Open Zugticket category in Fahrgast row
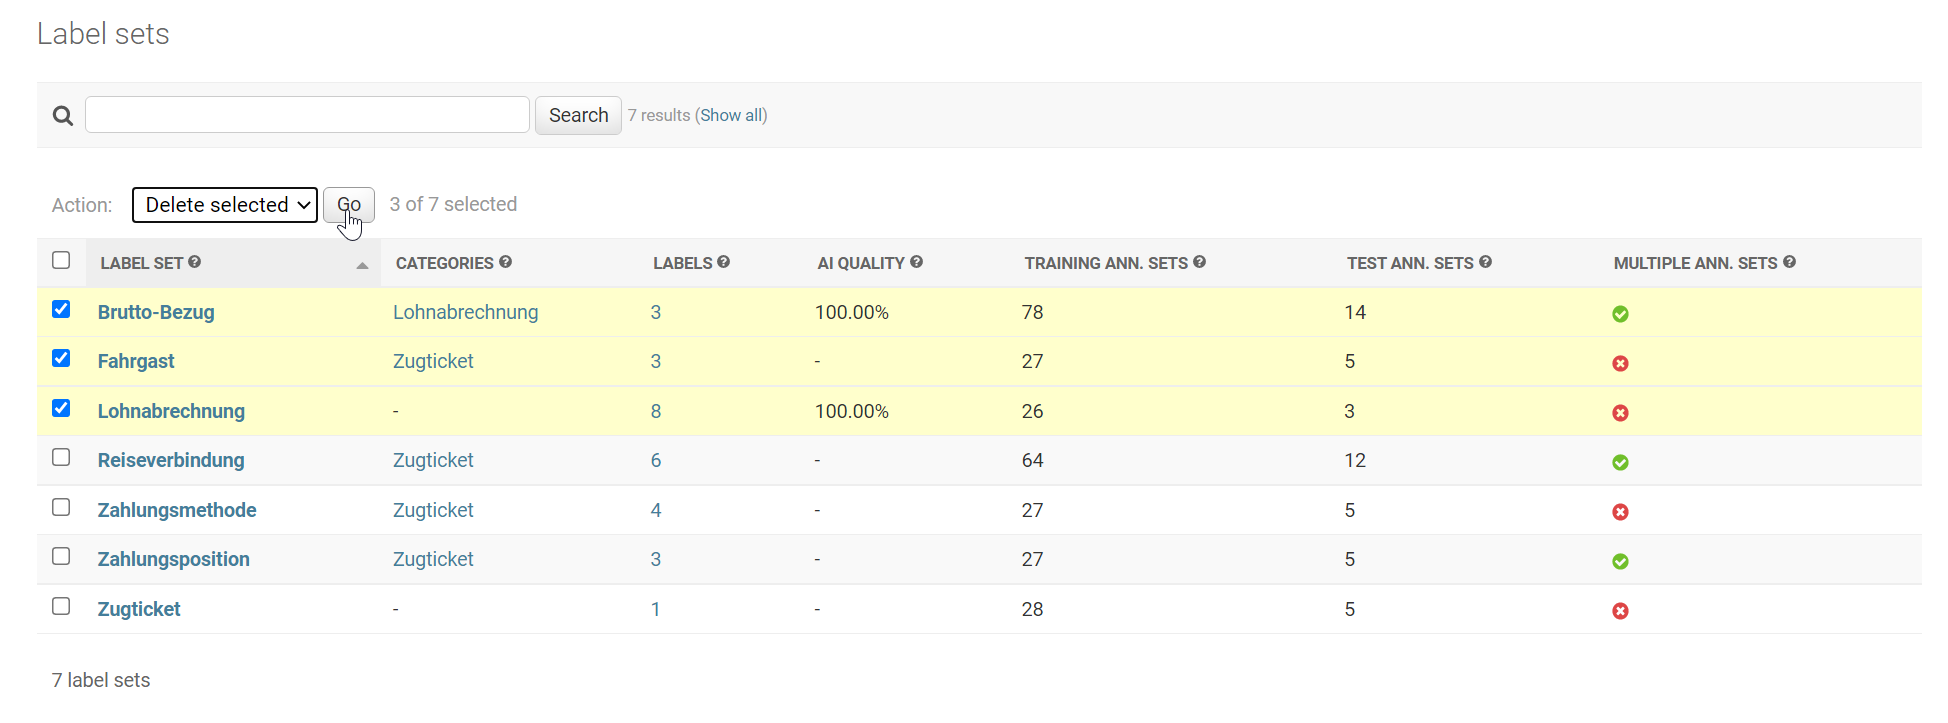 433,361
